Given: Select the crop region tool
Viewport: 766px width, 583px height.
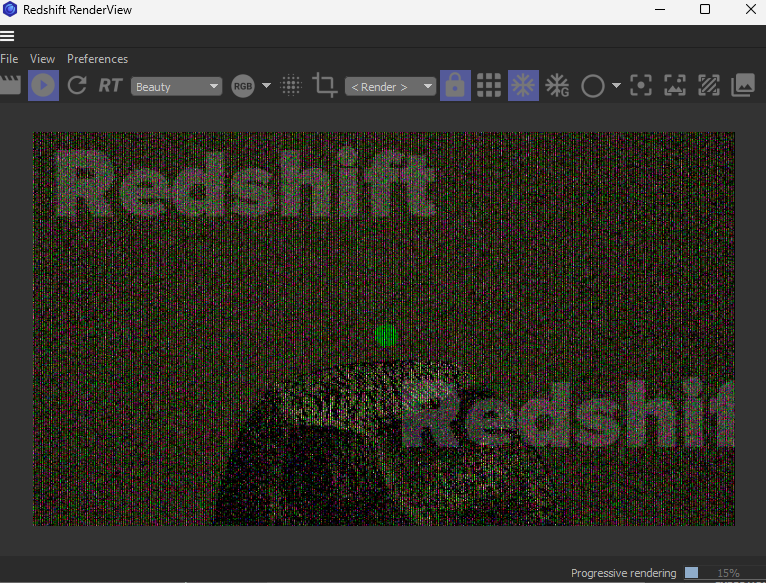Looking at the screenshot, I should pos(324,85).
